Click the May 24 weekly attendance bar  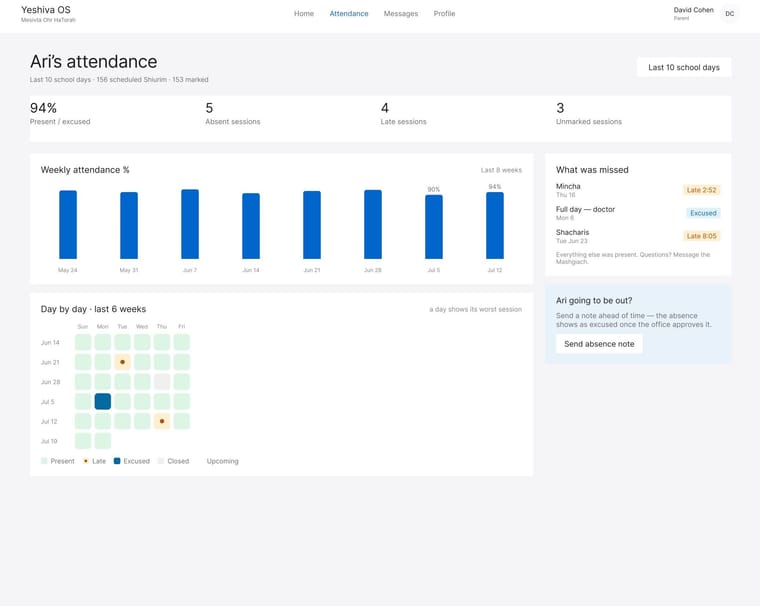[x=68, y=224]
